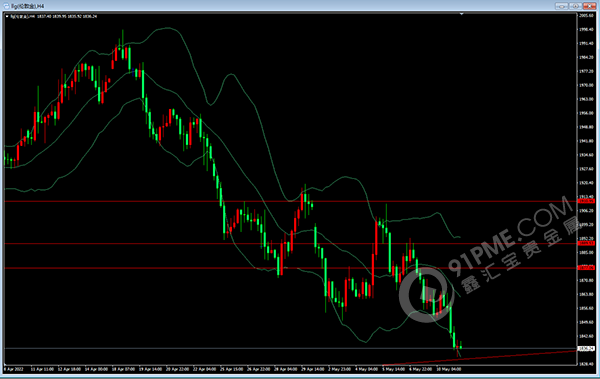Click the 10 May 04:00 time axis label
This screenshot has height=379, width=600.
click(448, 369)
